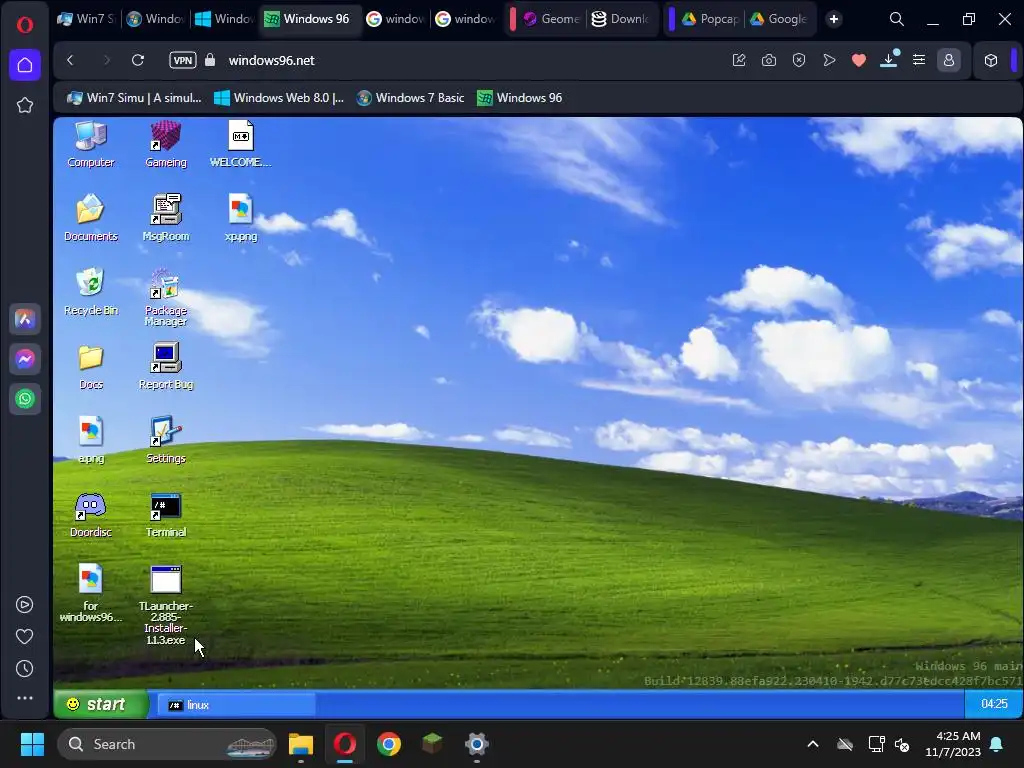Open the sidebar three dots setup

tap(25, 698)
